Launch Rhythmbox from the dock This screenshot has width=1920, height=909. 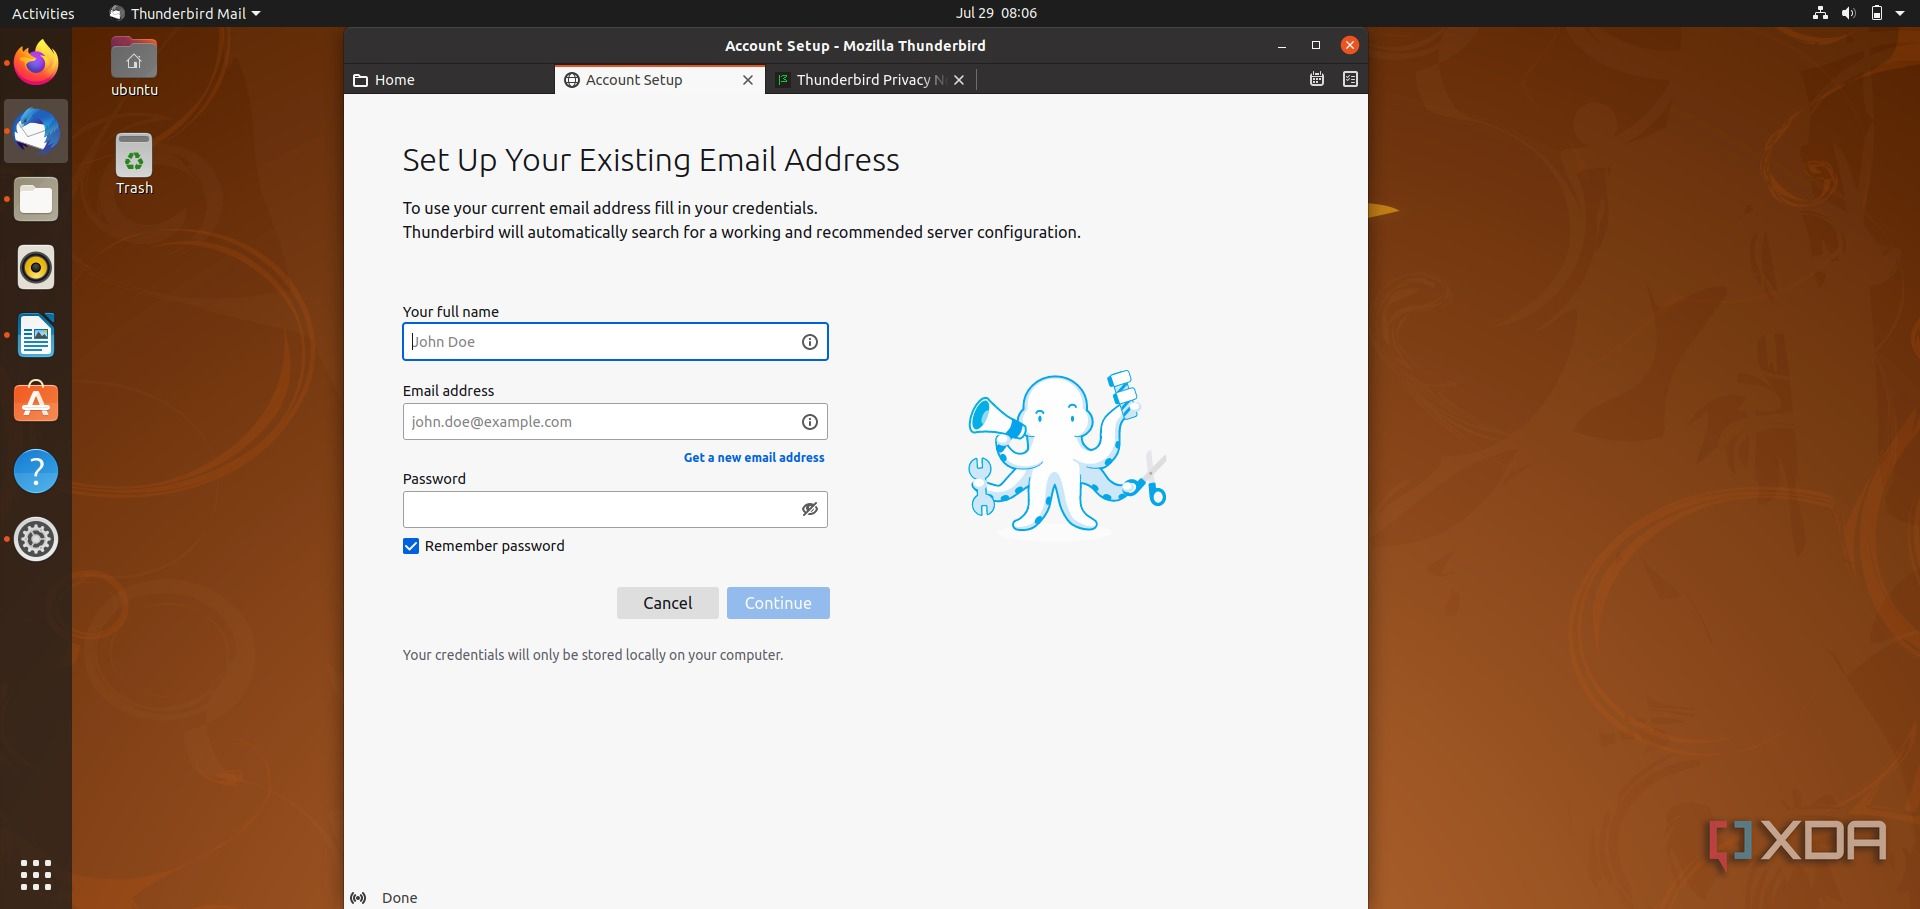[x=36, y=268]
